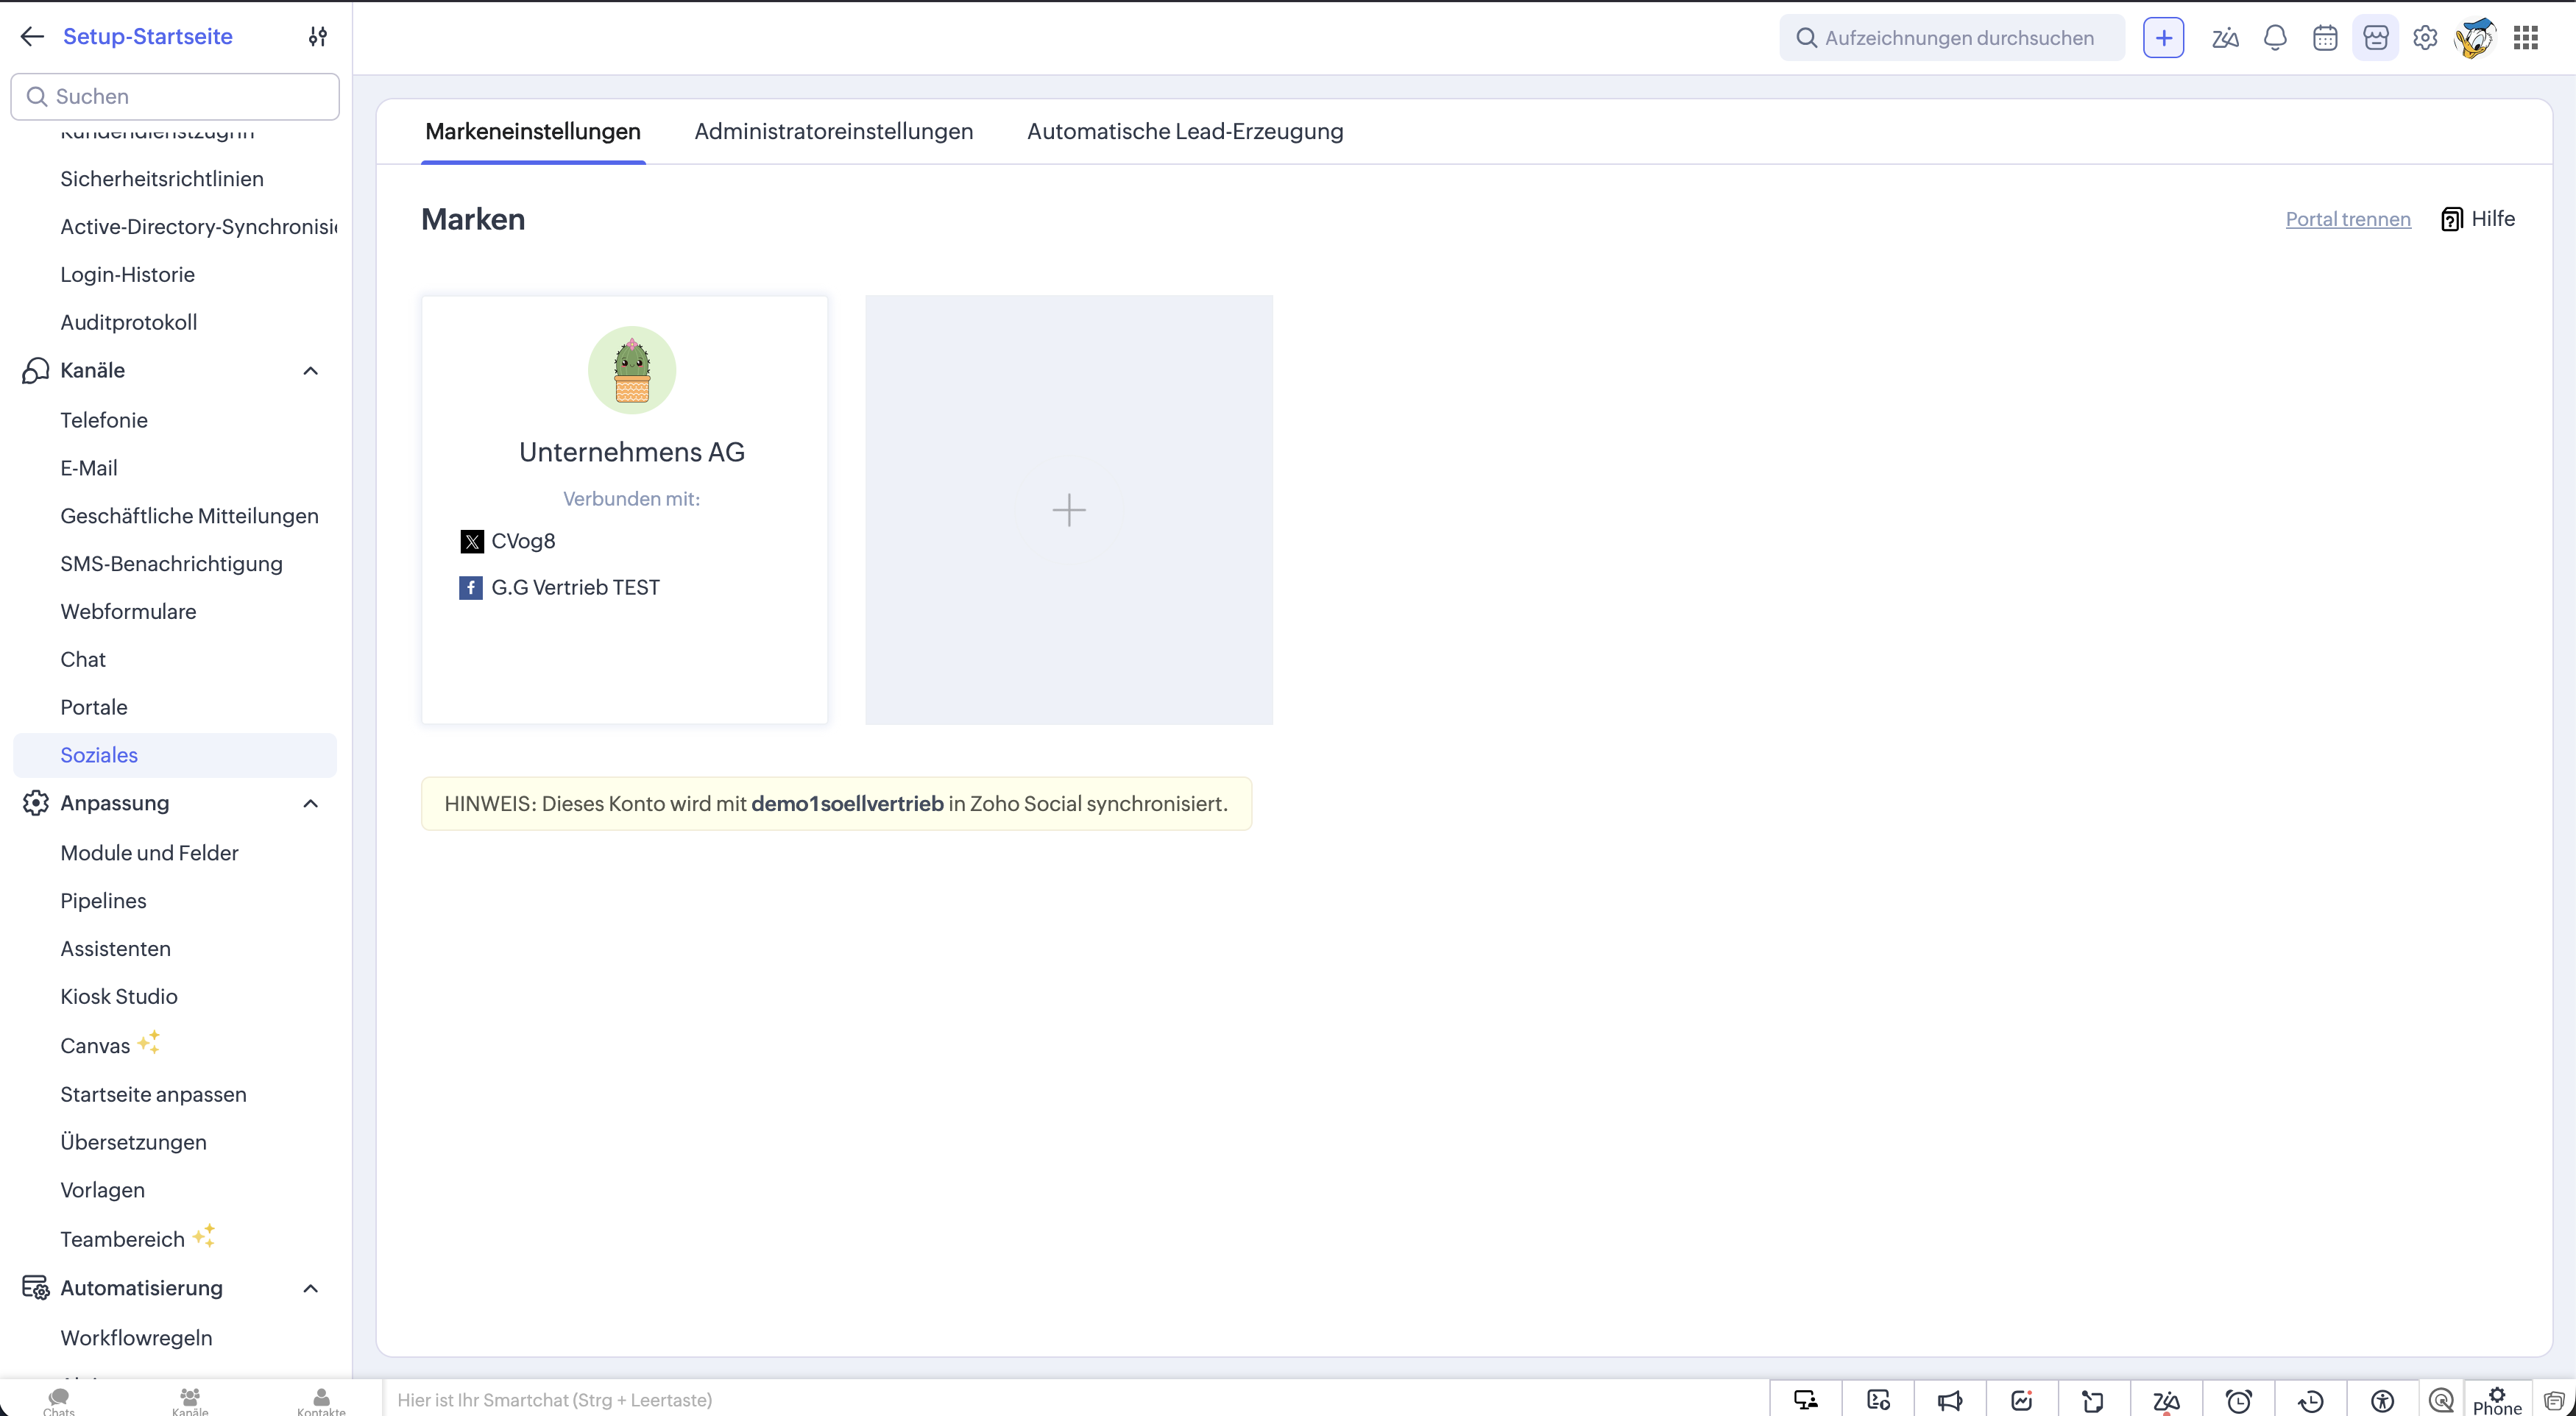The image size is (2576, 1416).
Task: Open Kiosk Studio in the sidebar
Action: [x=119, y=997]
